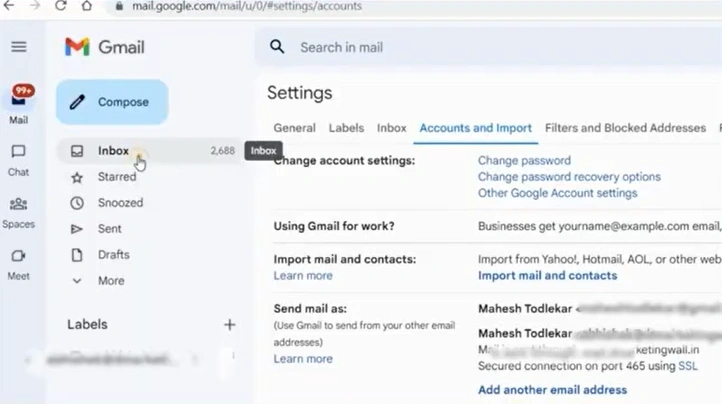The height and width of the screenshot is (404, 722).
Task: Click the Drafts page icon
Action: coord(77,255)
